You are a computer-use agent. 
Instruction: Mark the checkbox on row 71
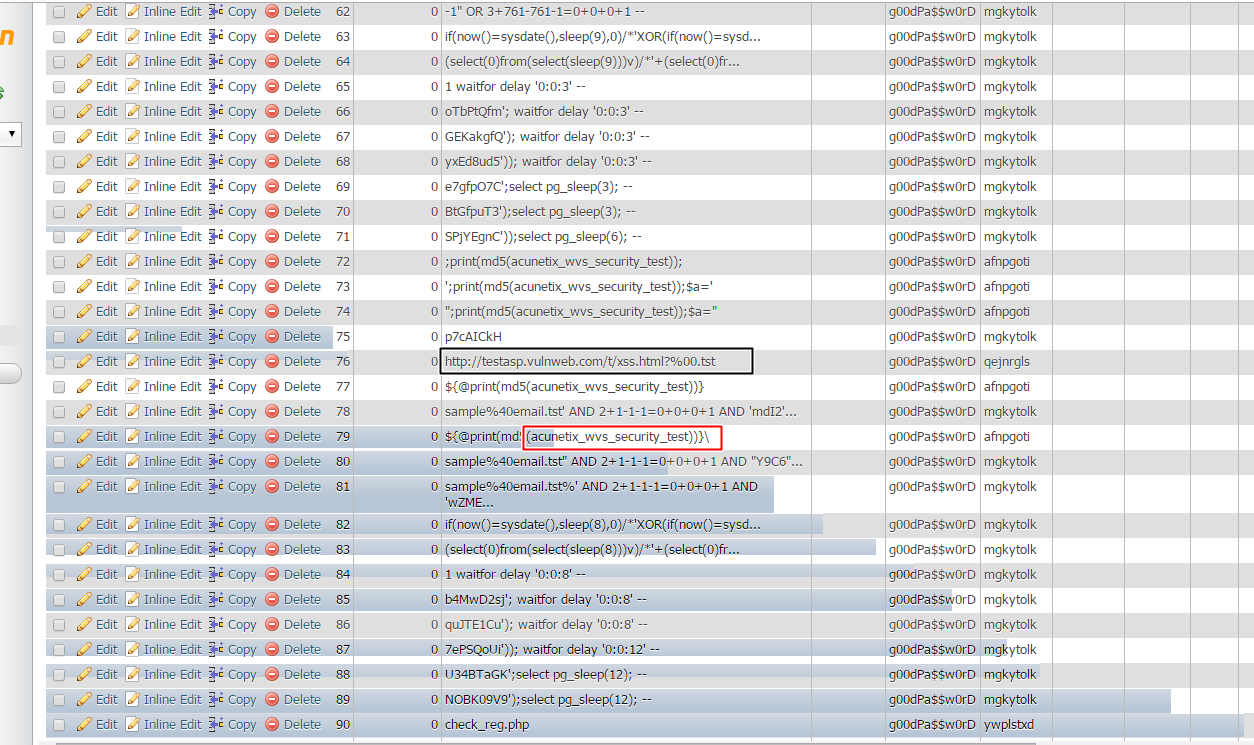tap(59, 237)
